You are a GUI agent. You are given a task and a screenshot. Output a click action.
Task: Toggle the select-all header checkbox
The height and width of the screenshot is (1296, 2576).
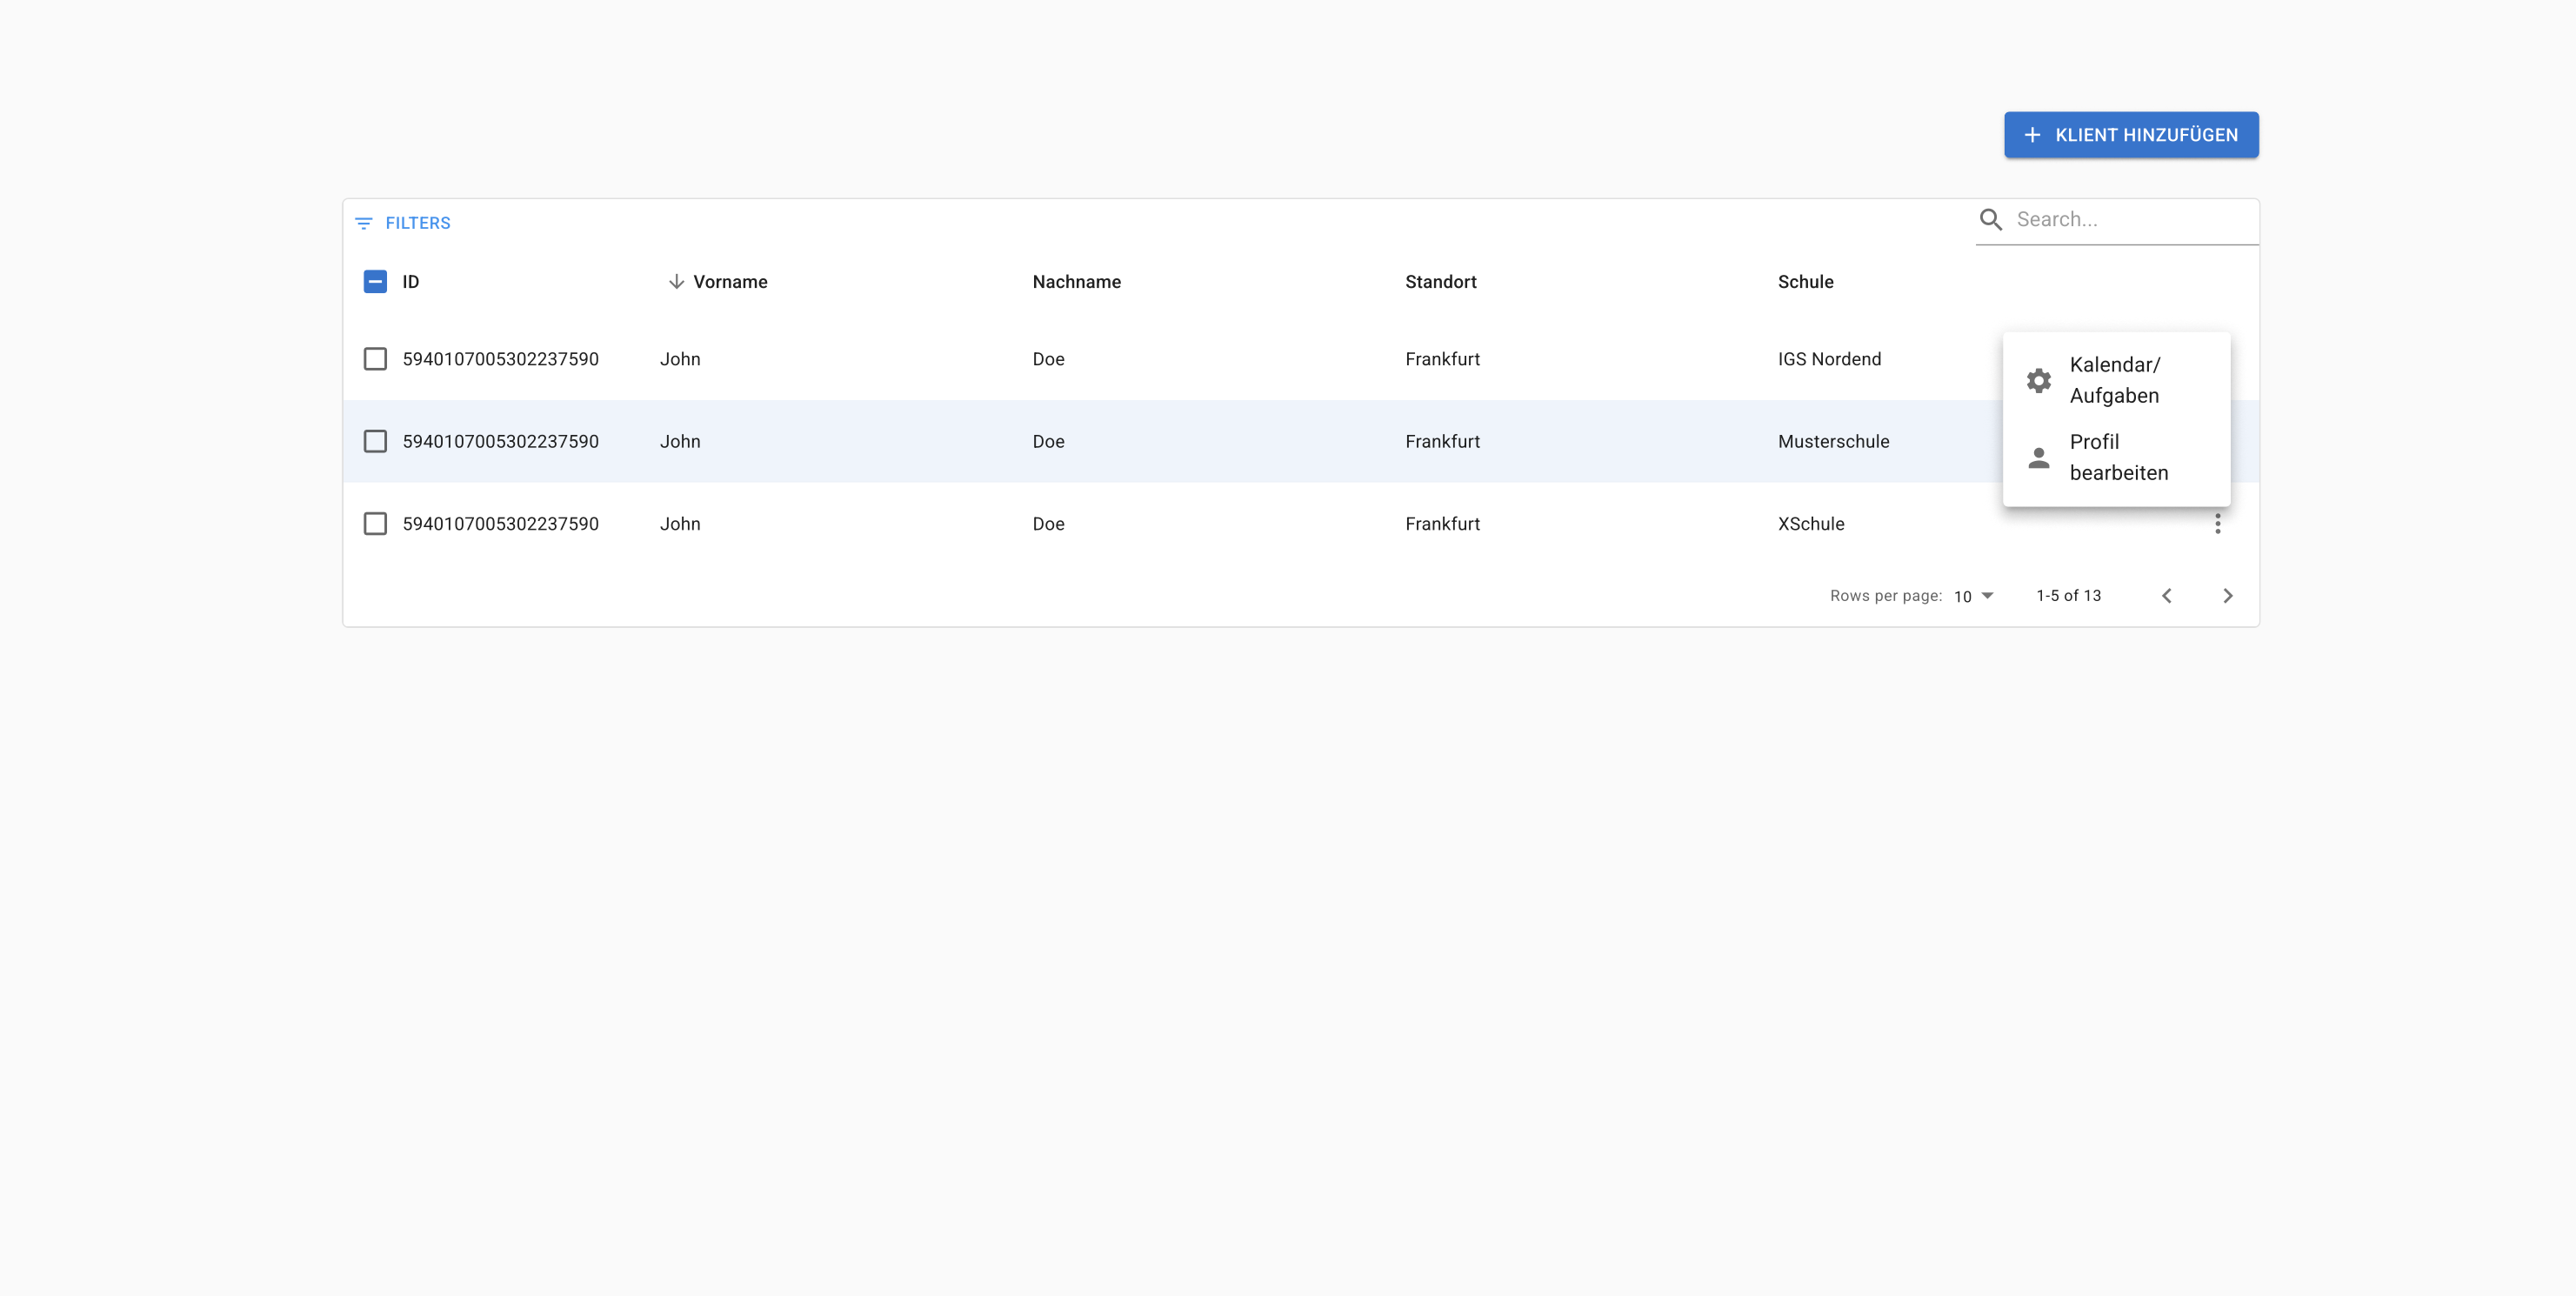tap(375, 282)
